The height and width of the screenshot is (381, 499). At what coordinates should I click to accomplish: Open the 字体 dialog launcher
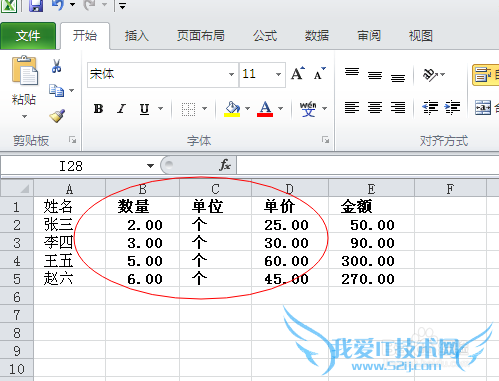[x=326, y=140]
